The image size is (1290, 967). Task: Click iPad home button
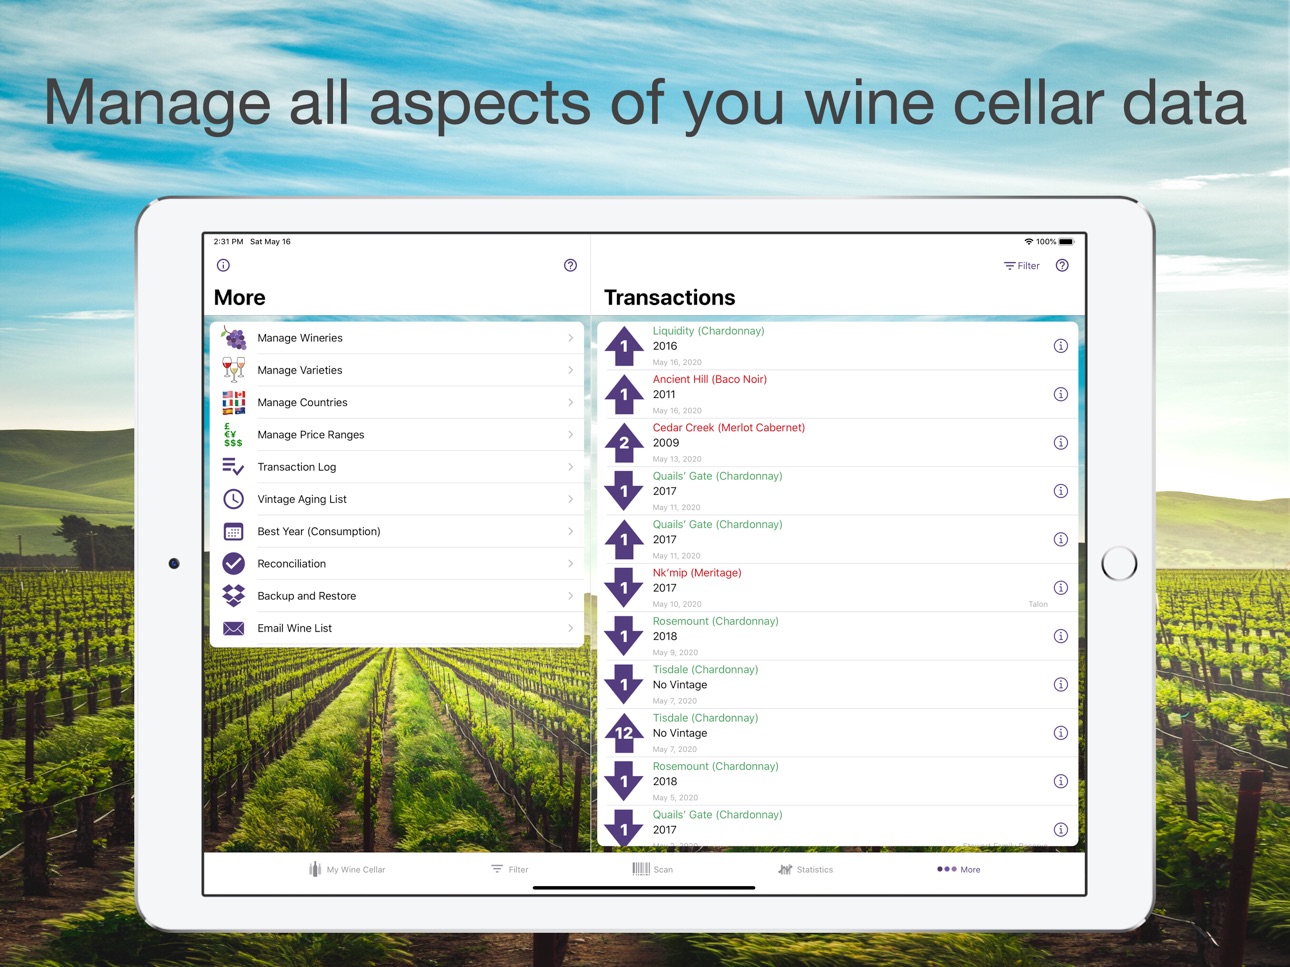click(x=1119, y=564)
